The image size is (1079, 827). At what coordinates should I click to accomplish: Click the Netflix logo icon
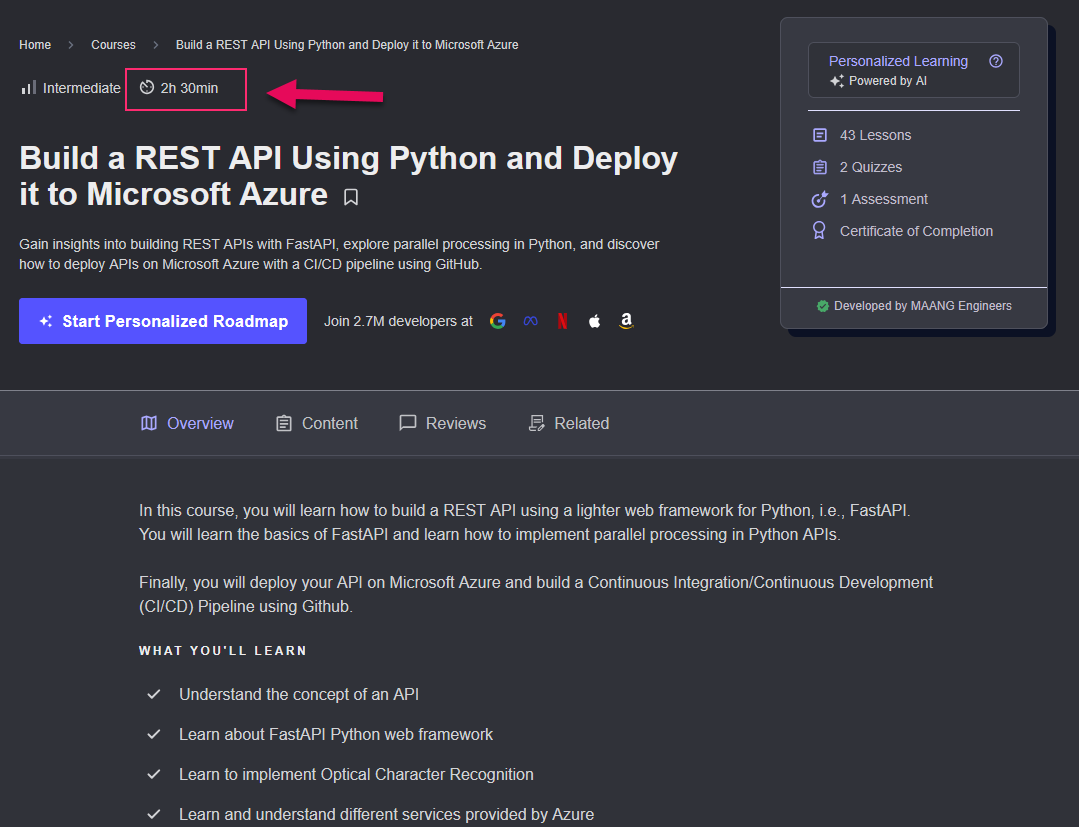coord(562,321)
